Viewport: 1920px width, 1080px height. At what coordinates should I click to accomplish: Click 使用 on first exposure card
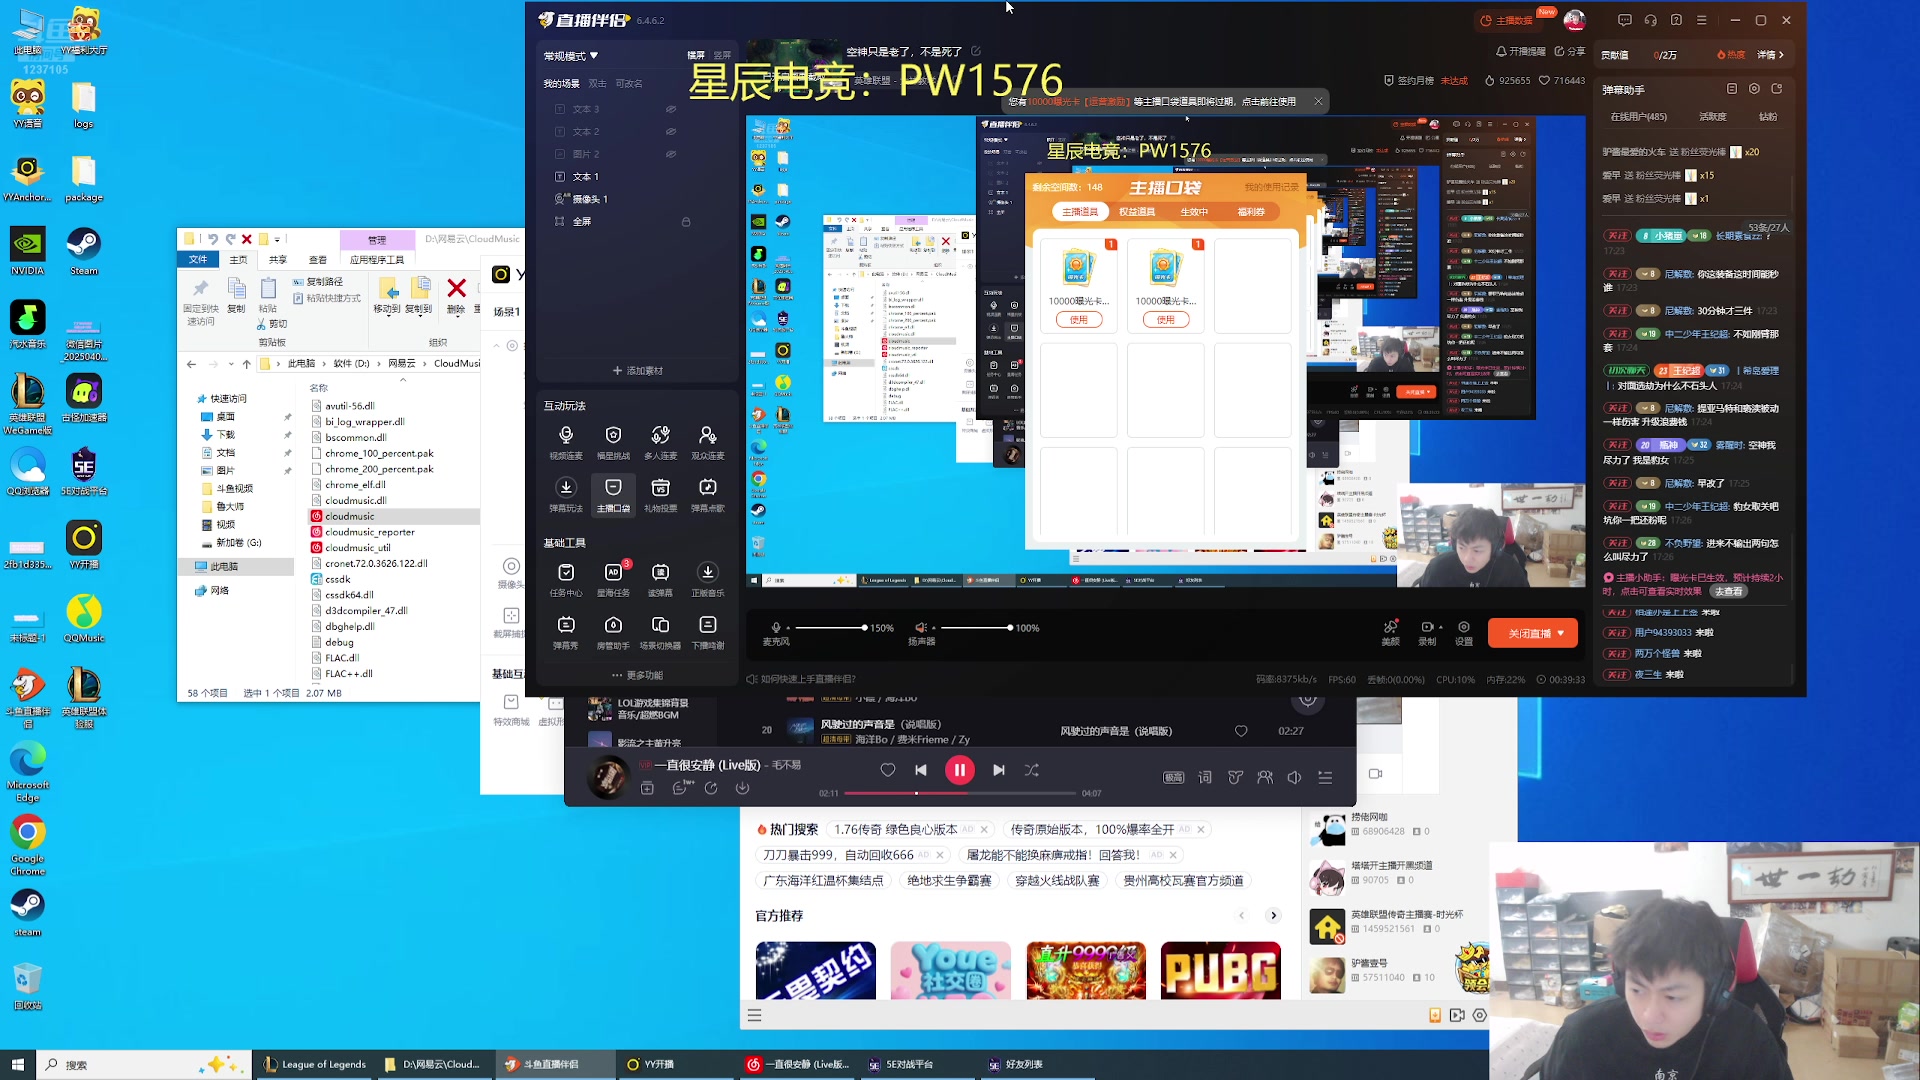point(1078,320)
